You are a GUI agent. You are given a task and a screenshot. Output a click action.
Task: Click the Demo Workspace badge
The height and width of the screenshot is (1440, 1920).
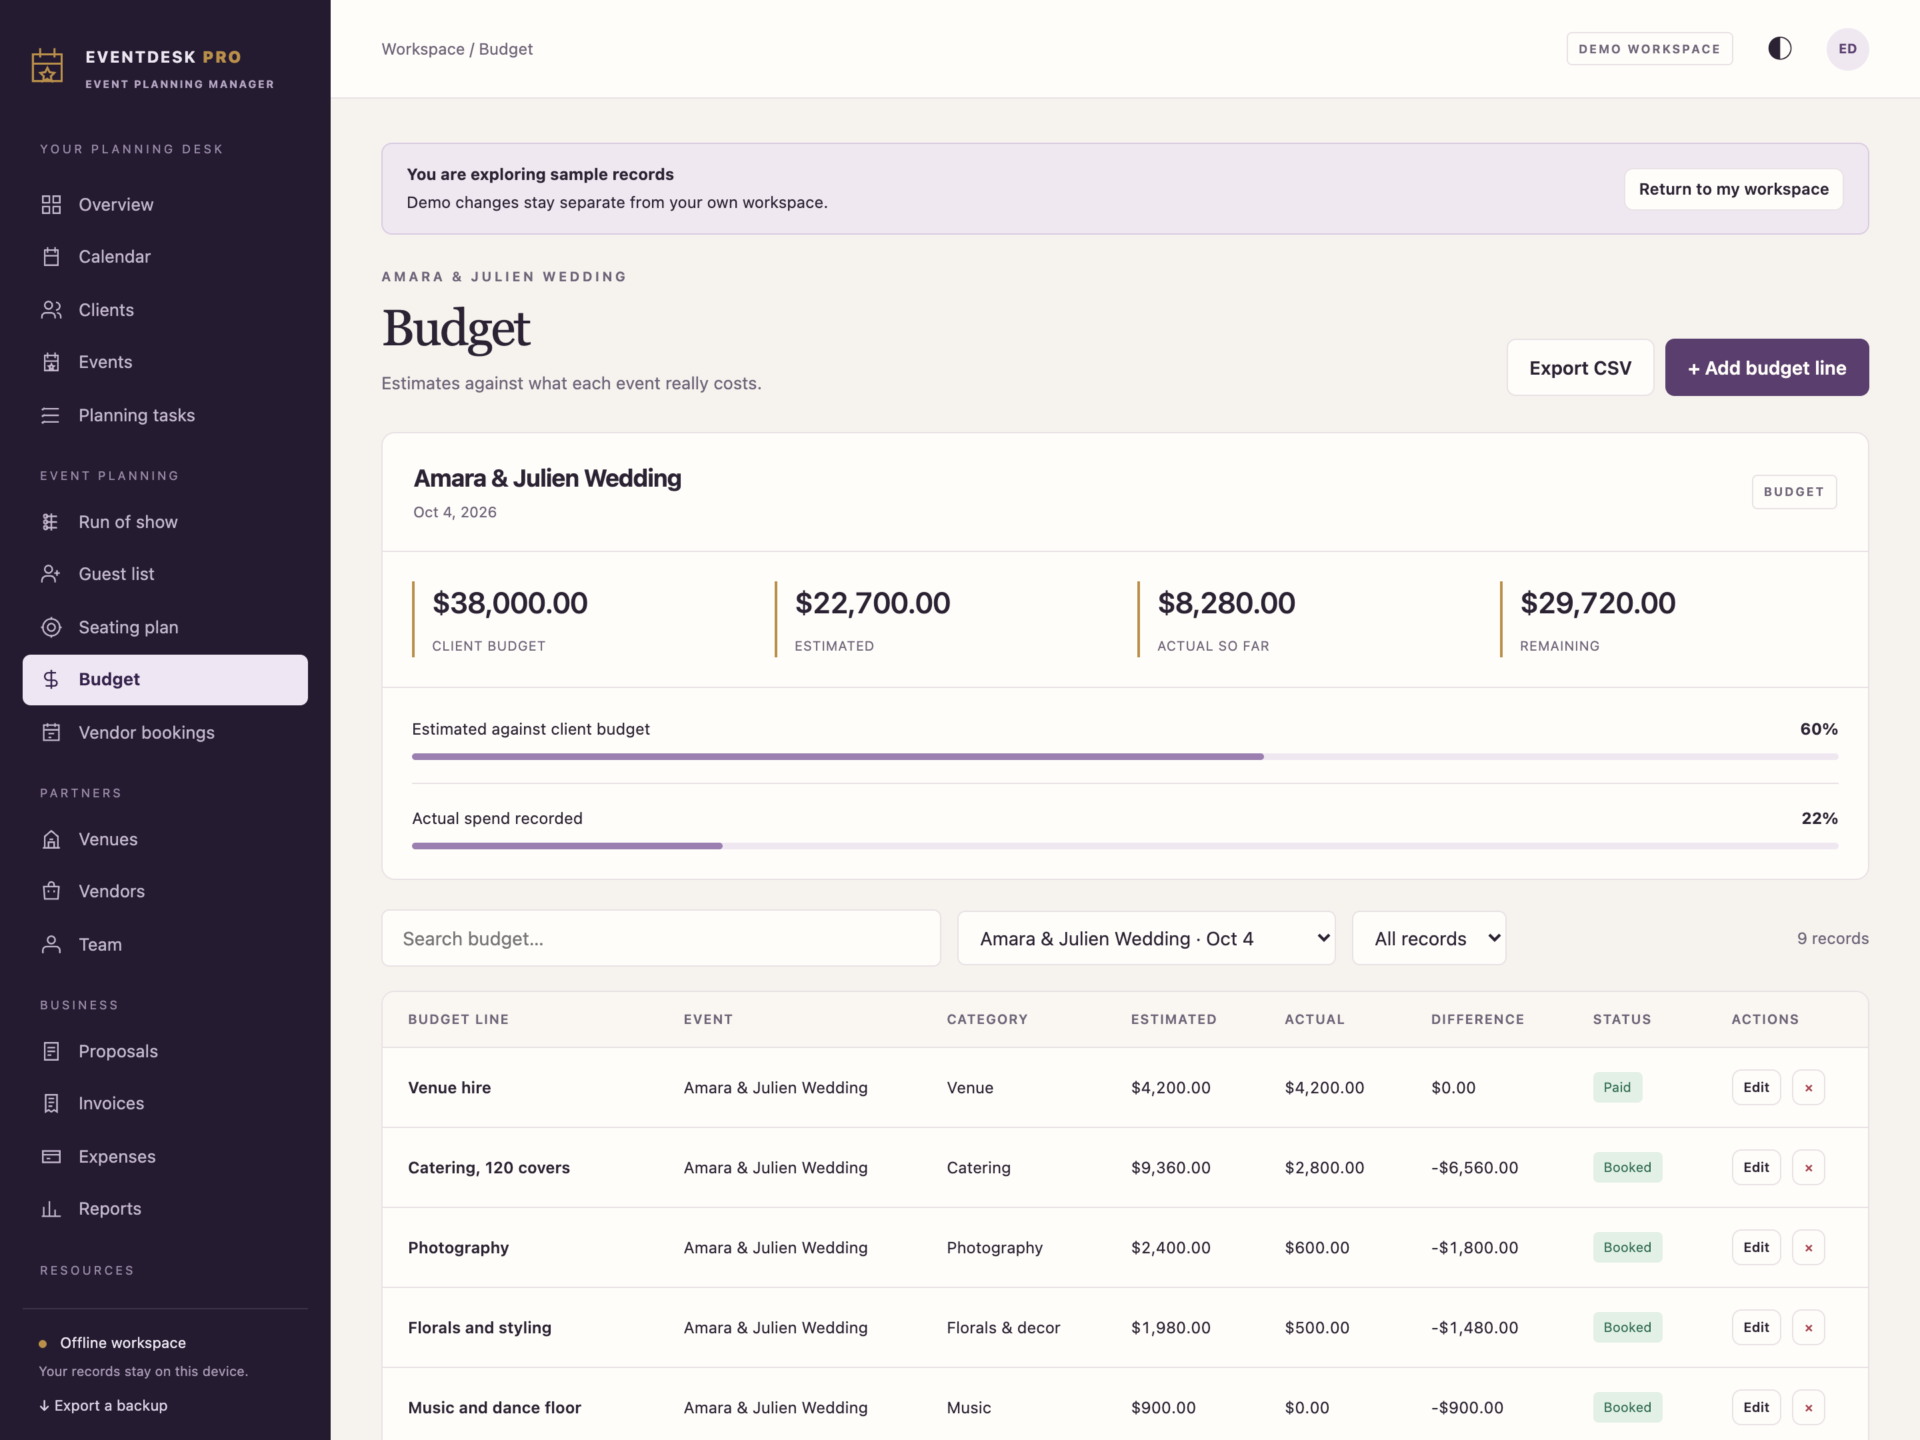(1649, 49)
